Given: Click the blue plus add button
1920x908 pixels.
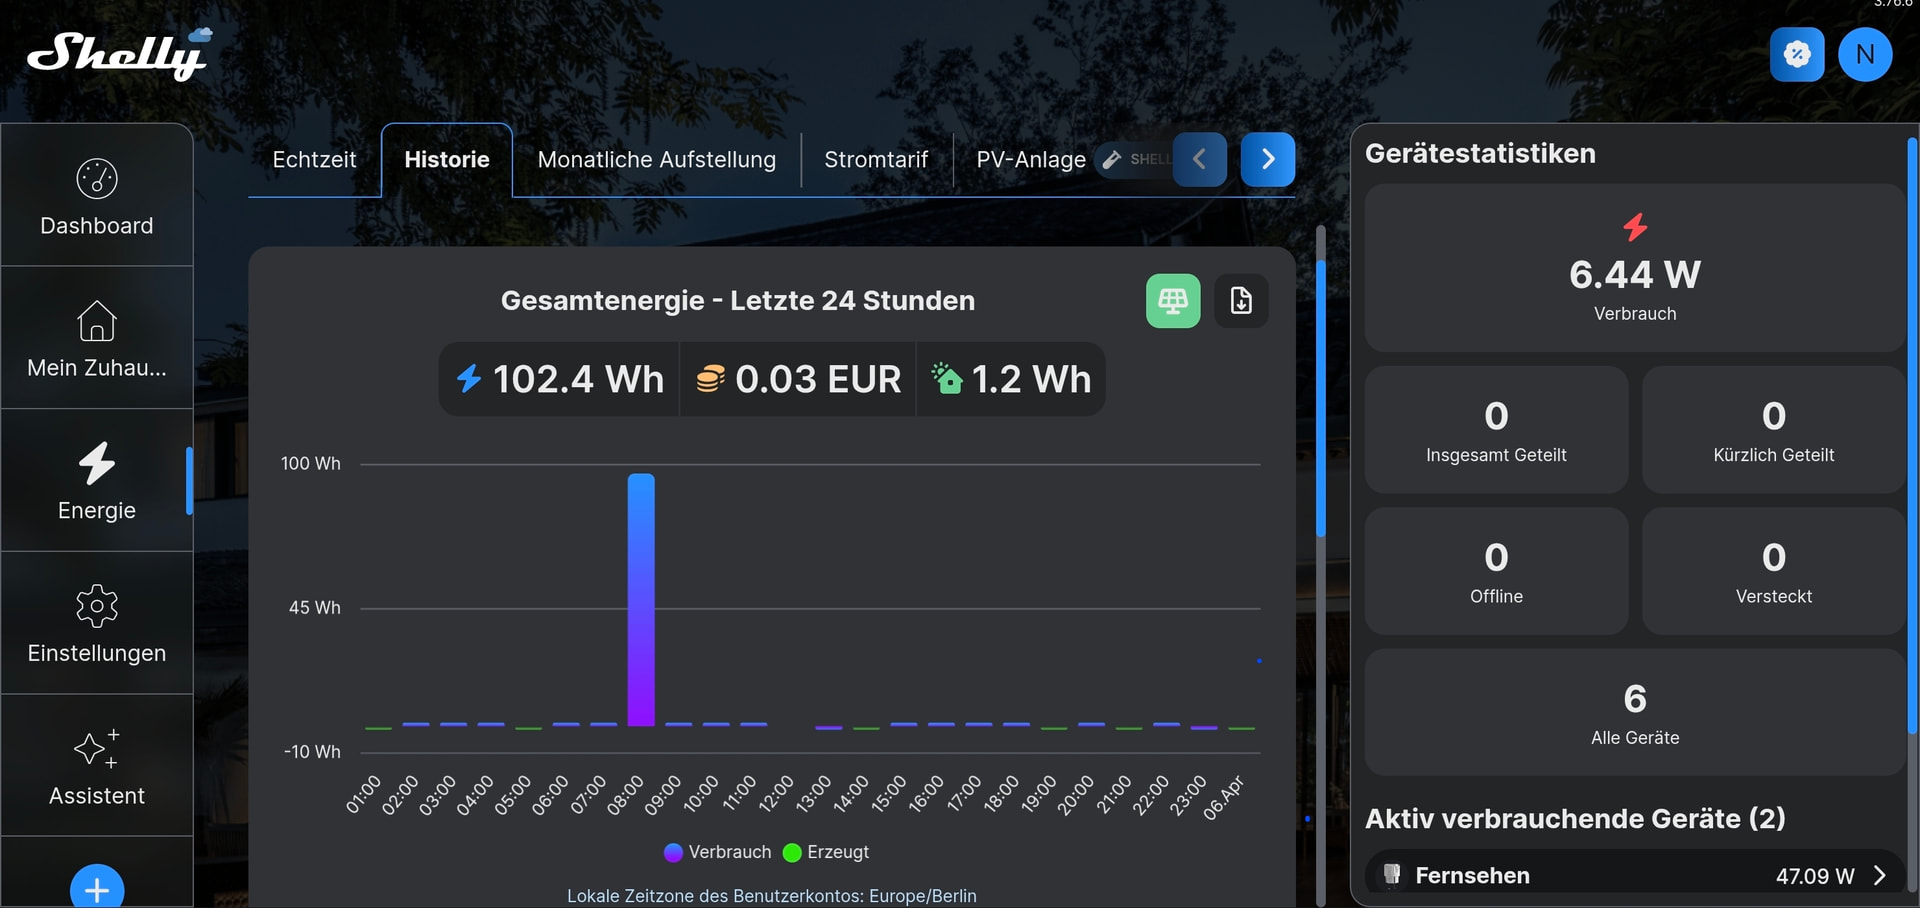Looking at the screenshot, I should click(97, 888).
